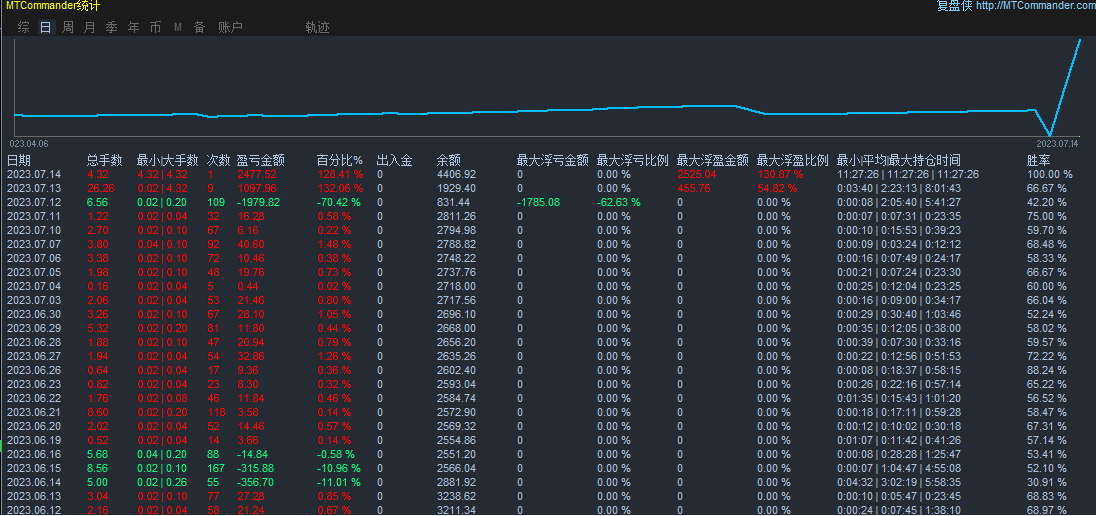Switch to the 月 monthly tab

tap(89, 27)
